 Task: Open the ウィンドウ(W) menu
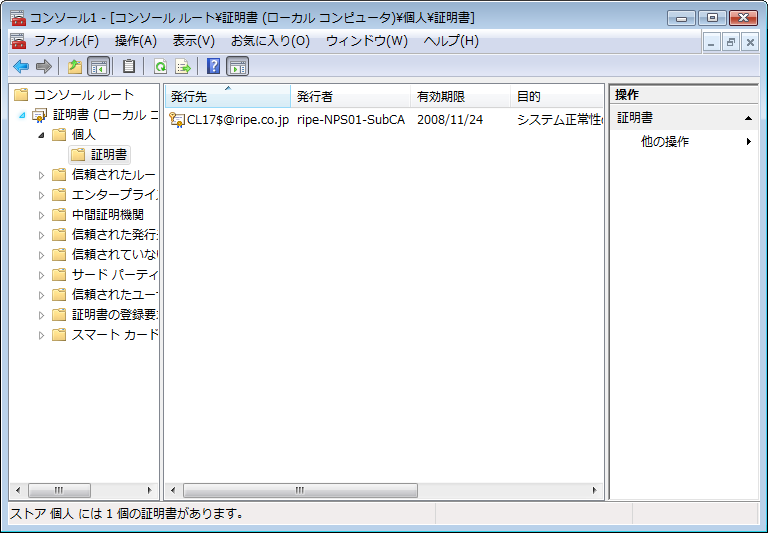tap(367, 41)
